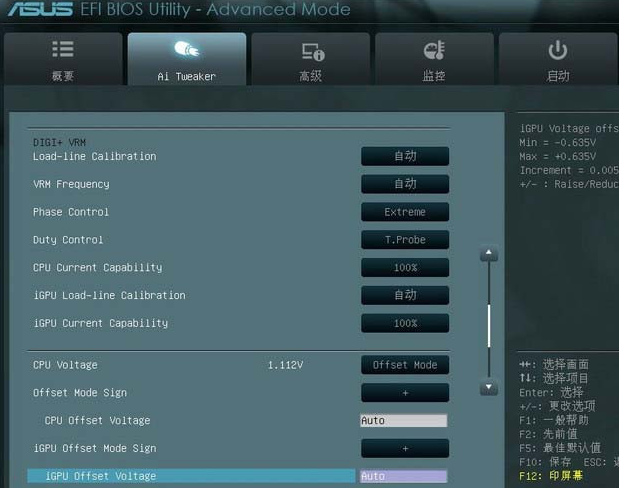Image resolution: width=619 pixels, height=488 pixels.
Task: Click the F1: 一般帮助 hint
Action: point(554,420)
